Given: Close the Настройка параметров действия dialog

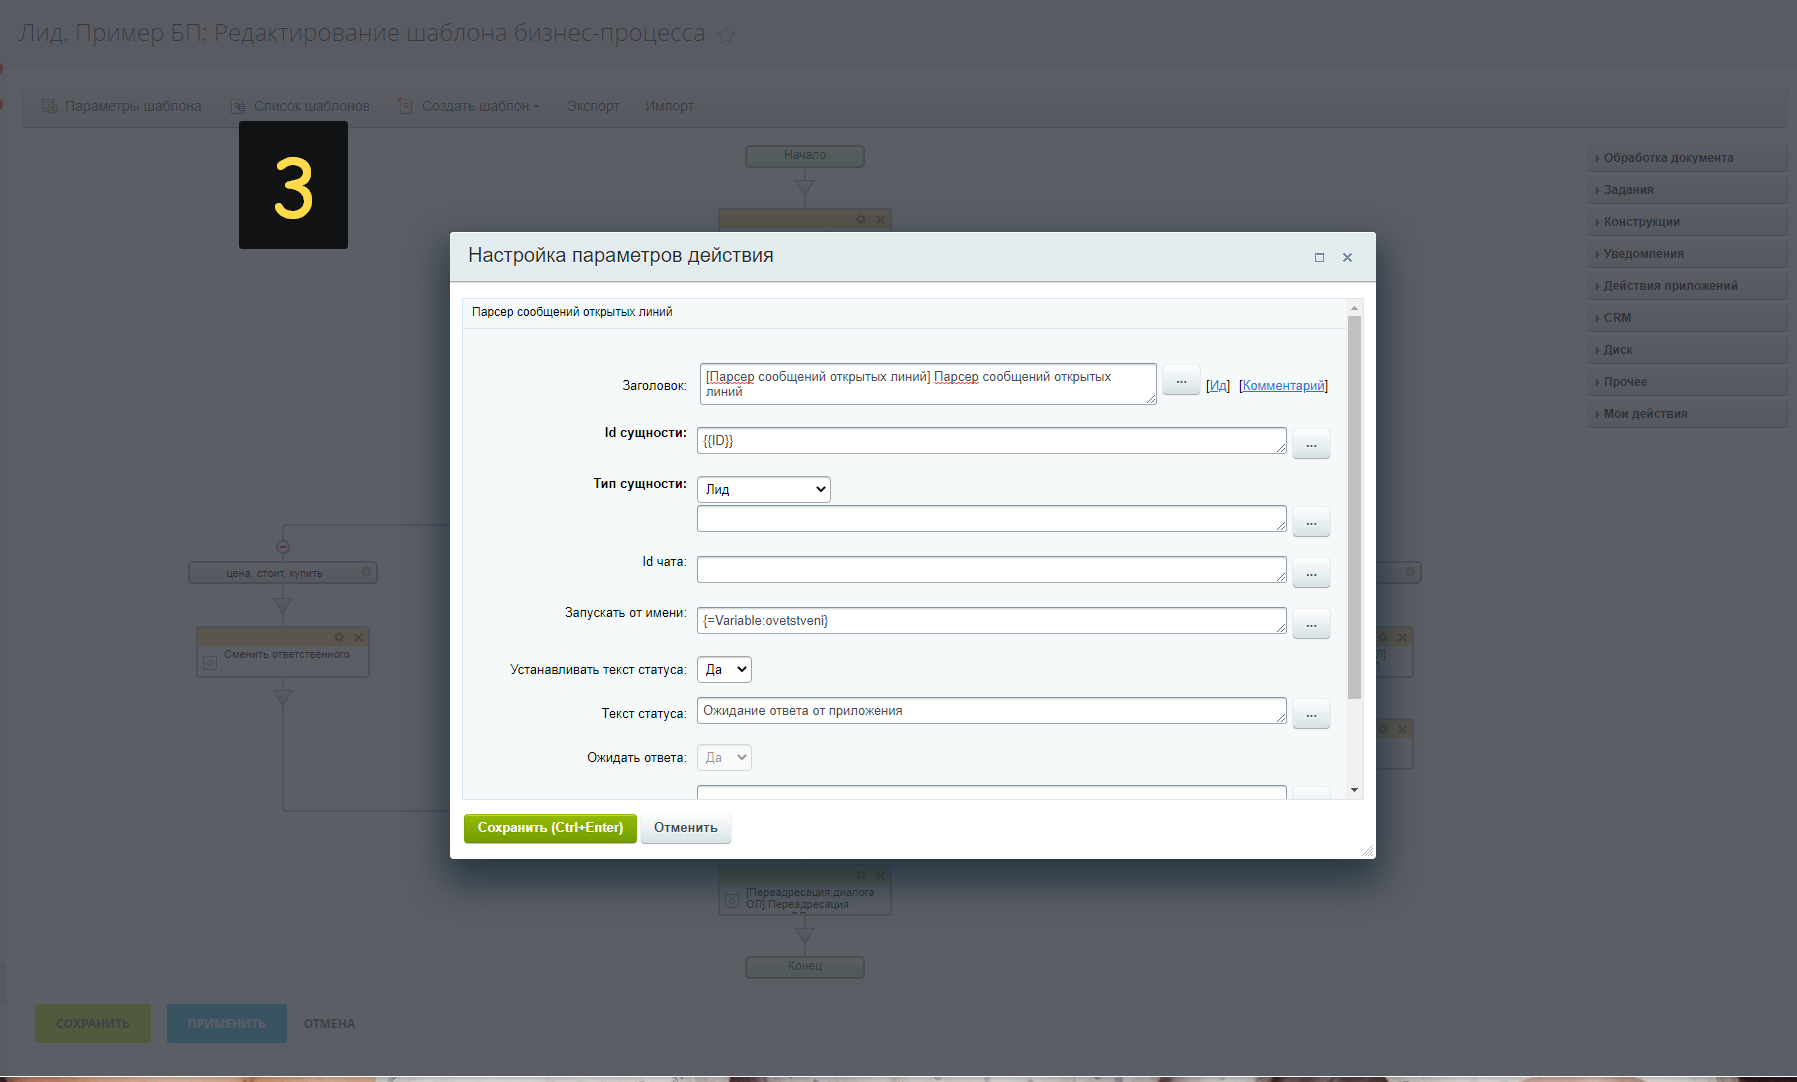Looking at the screenshot, I should pyautogui.click(x=1347, y=257).
